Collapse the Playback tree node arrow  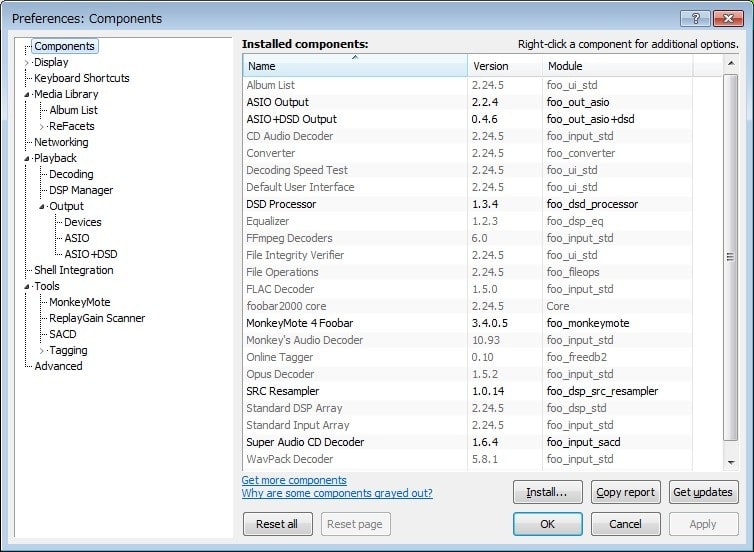pos(27,158)
